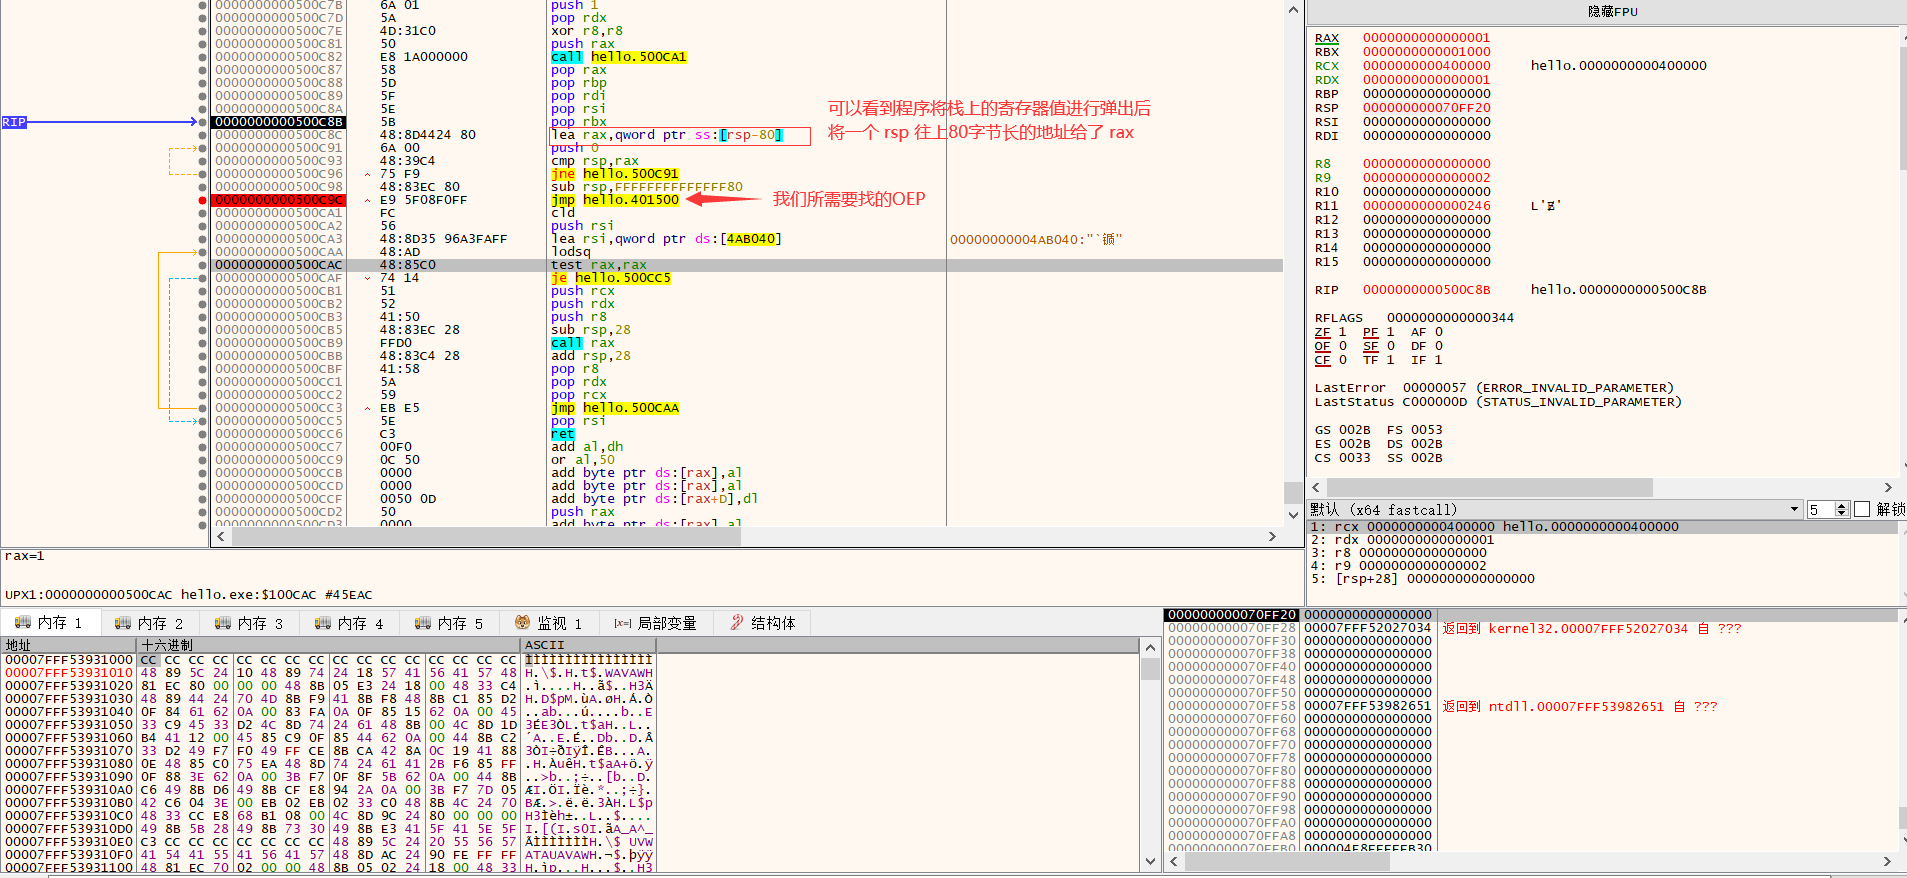The image size is (1907, 878).
Task: Click the disassembly horizontal scrollbar thumb
Action: tap(486, 537)
